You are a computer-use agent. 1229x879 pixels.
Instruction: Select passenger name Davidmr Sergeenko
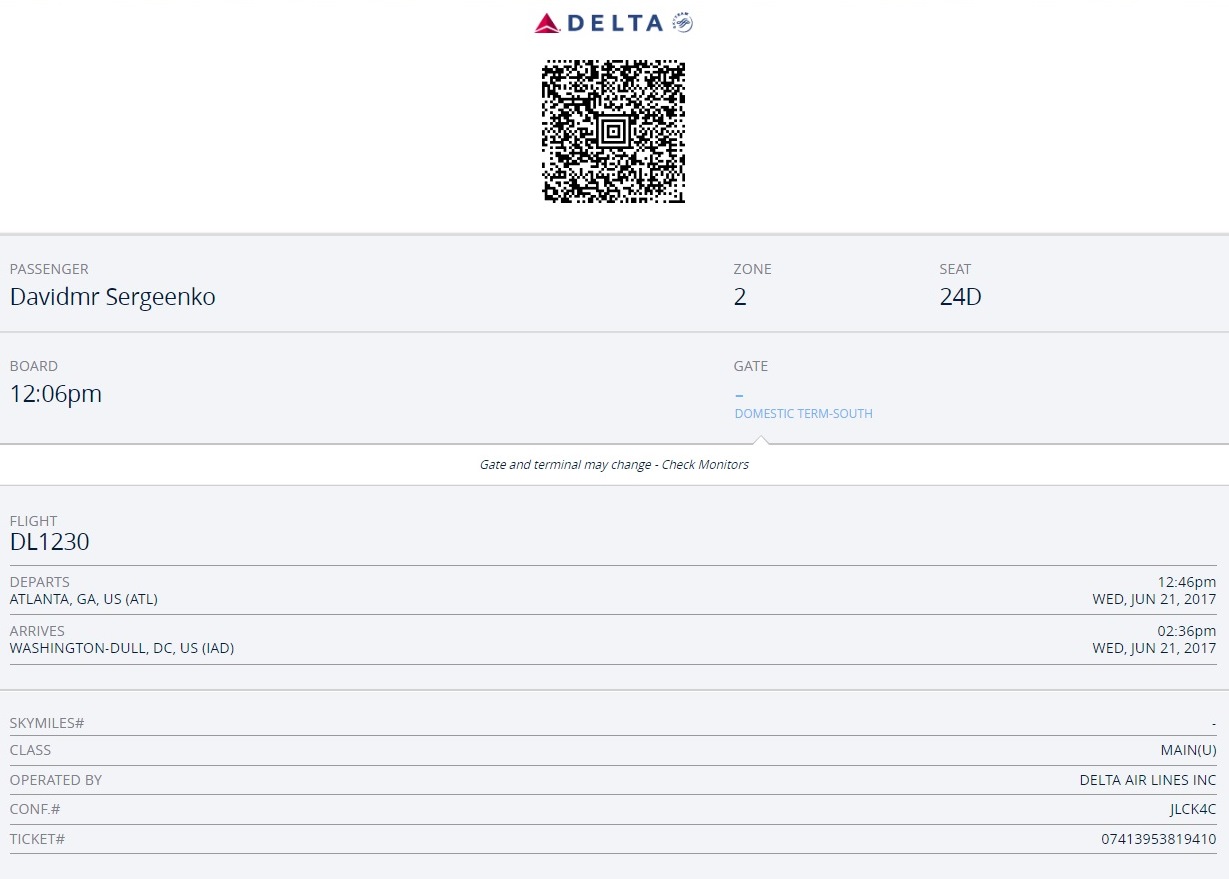(112, 297)
